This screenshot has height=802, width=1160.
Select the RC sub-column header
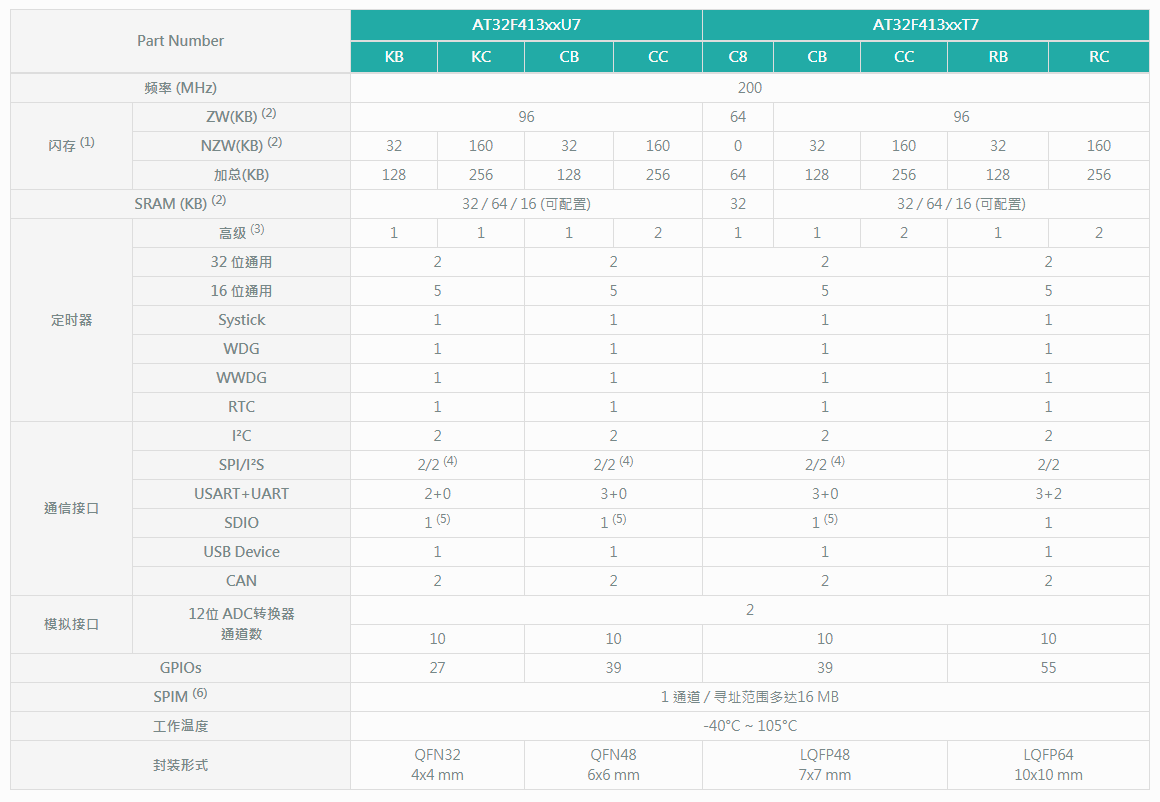pyautogui.click(x=1098, y=57)
